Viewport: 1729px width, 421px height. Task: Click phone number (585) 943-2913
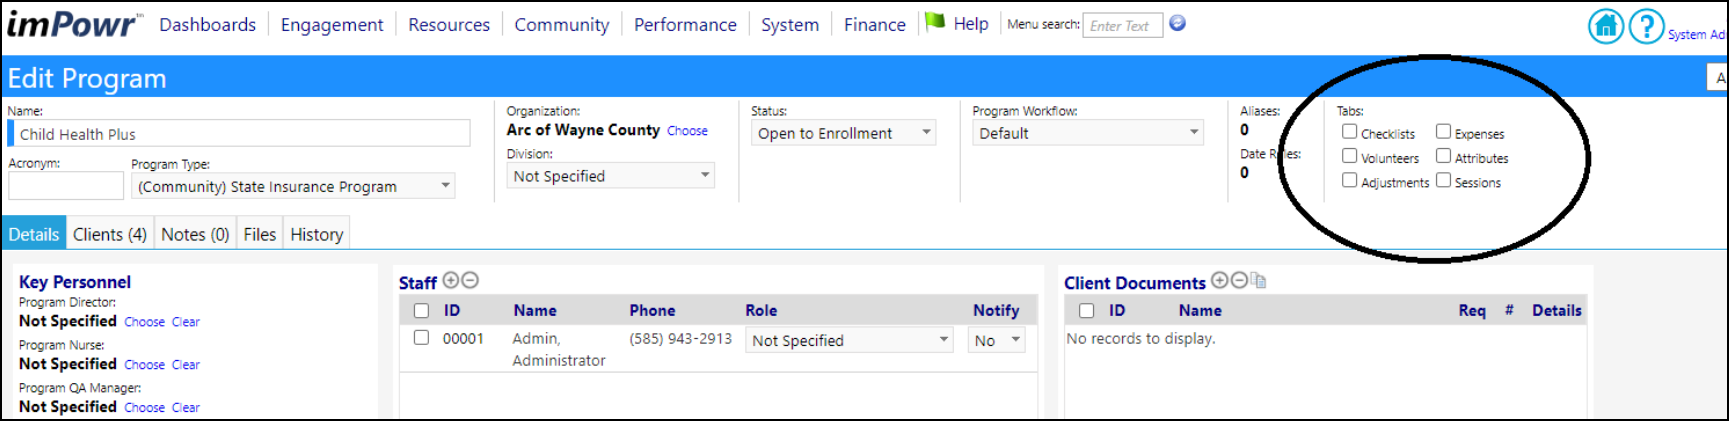point(680,339)
